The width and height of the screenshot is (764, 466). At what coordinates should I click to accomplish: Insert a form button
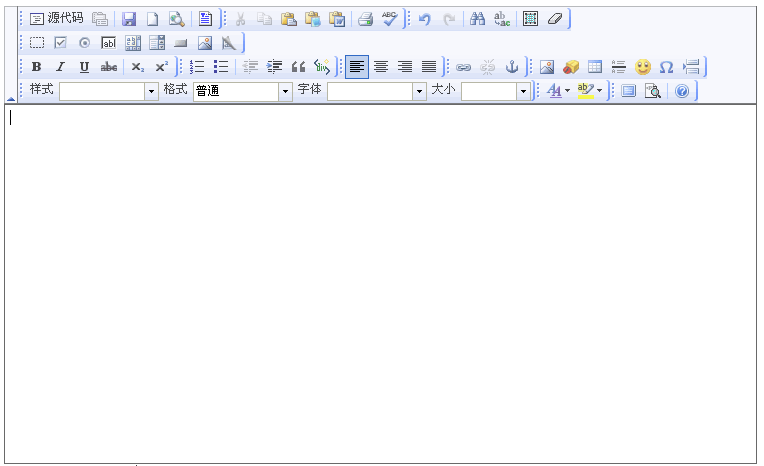coord(181,43)
